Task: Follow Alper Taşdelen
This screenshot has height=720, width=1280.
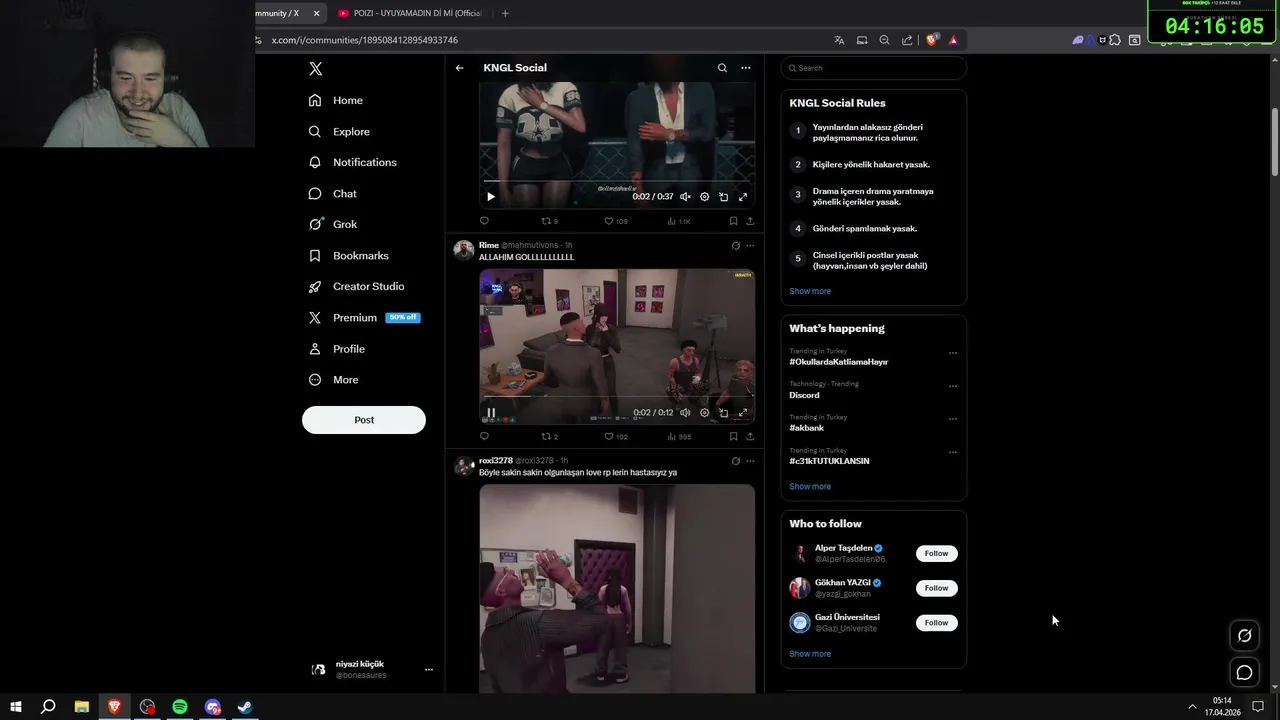Action: point(936,553)
